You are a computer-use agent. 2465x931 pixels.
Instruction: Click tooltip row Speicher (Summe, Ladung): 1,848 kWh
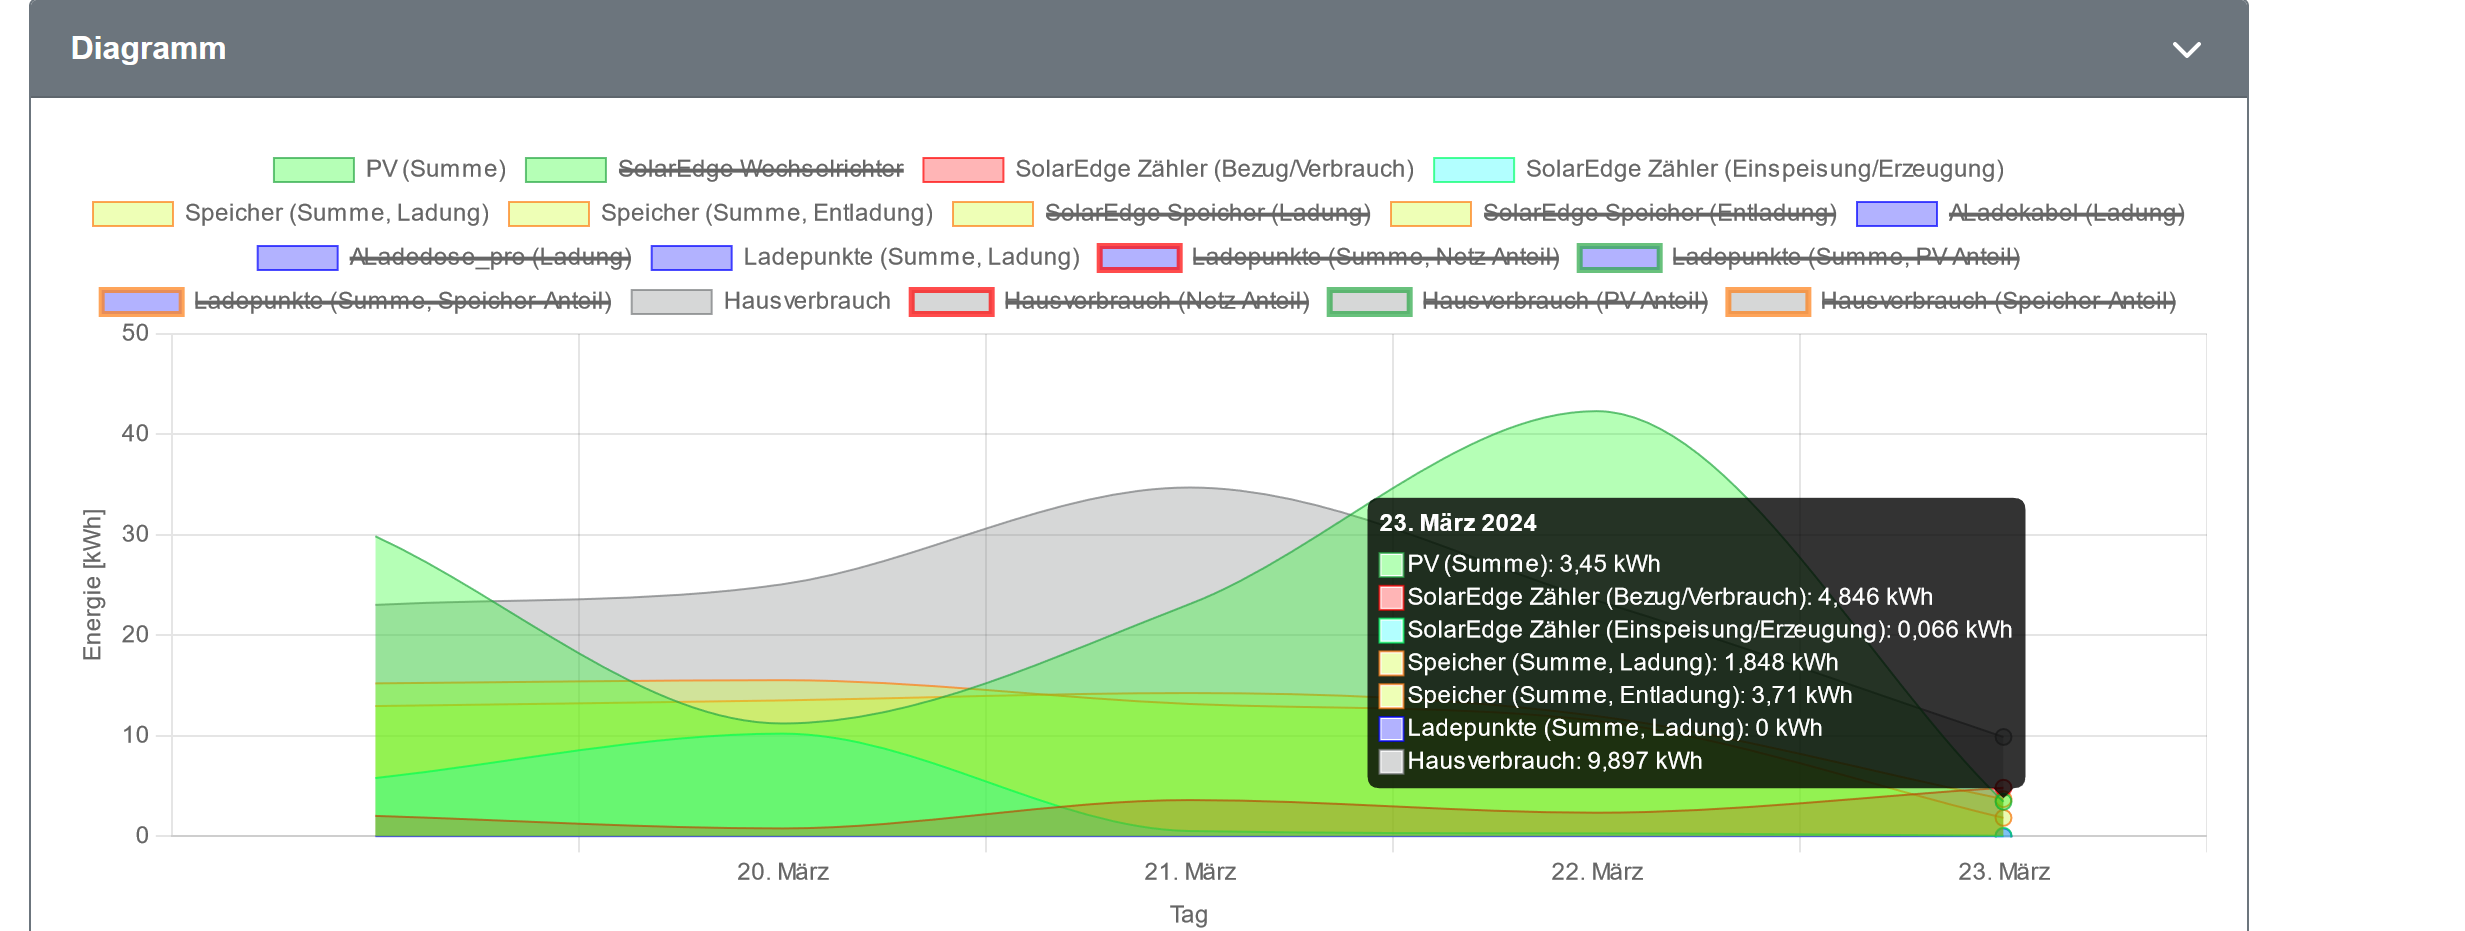(1609, 662)
